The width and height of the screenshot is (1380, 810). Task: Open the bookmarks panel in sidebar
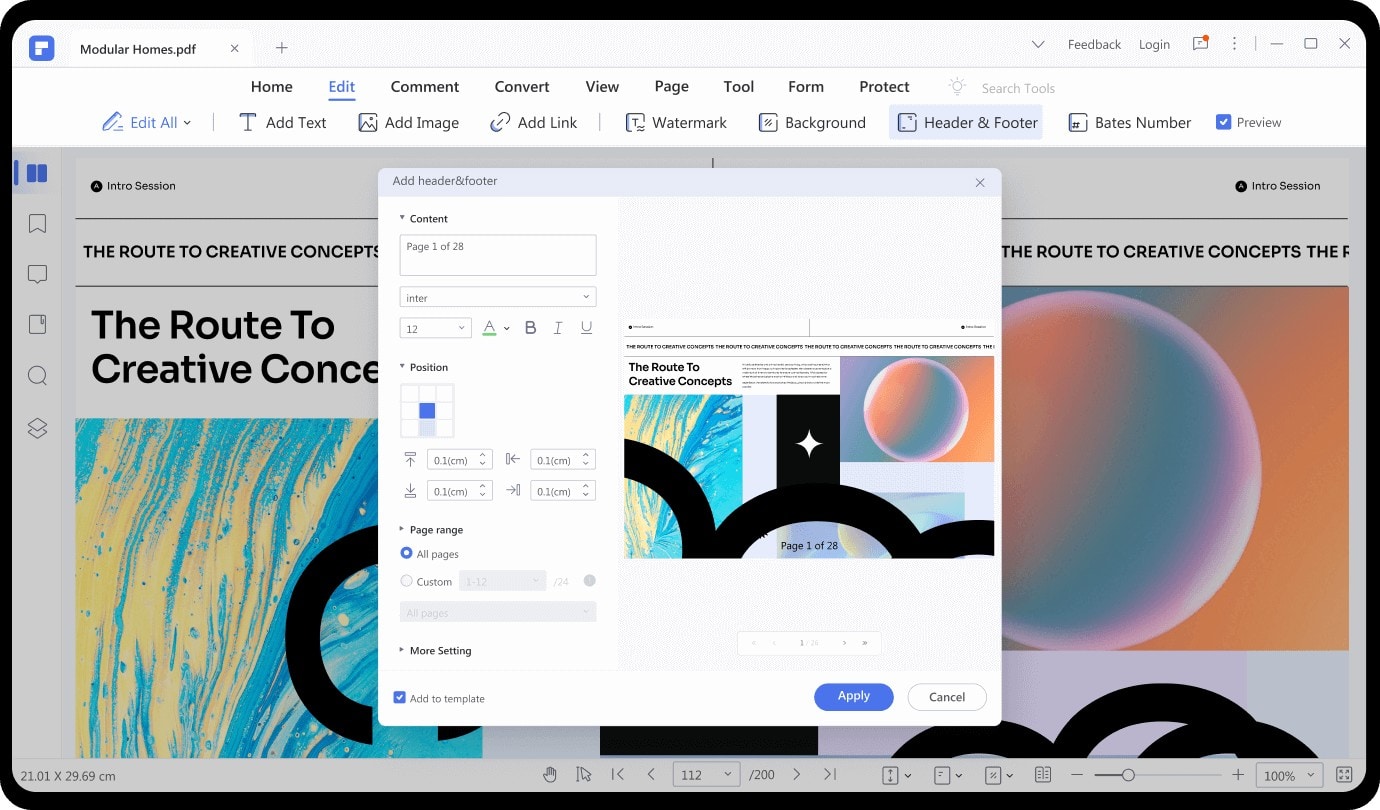coord(37,224)
